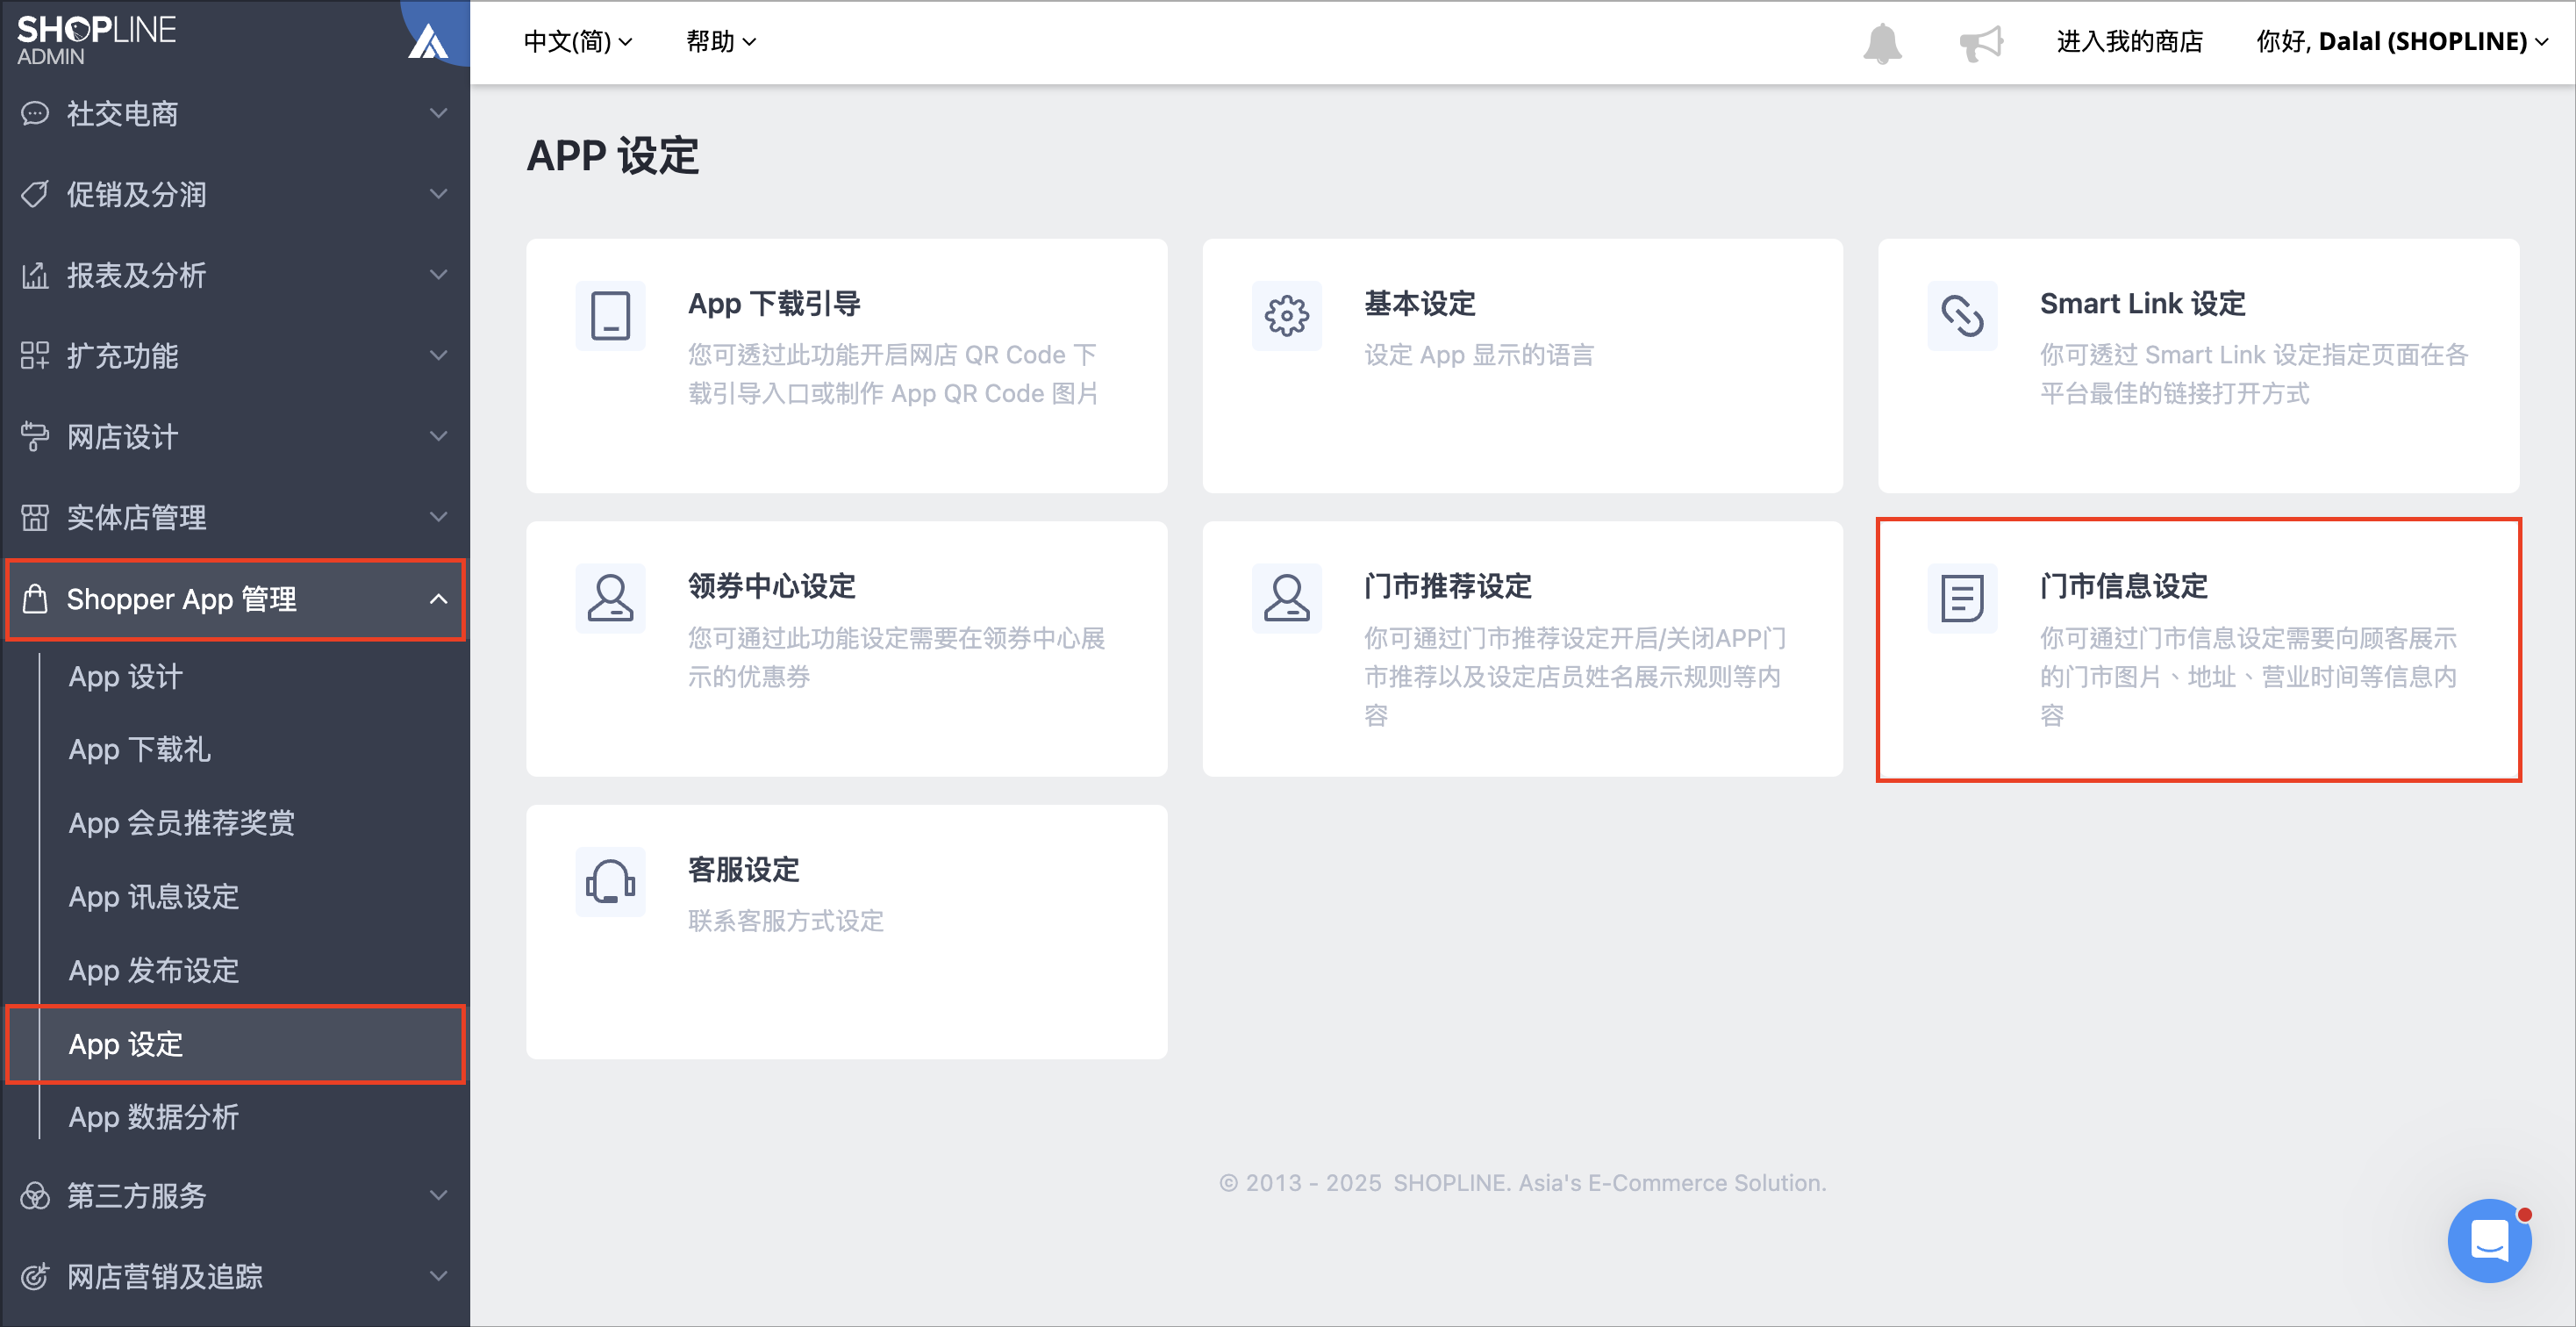This screenshot has height=1327, width=2576.
Task: Expand the 网店设计 menu chevron
Action: pyautogui.click(x=438, y=436)
